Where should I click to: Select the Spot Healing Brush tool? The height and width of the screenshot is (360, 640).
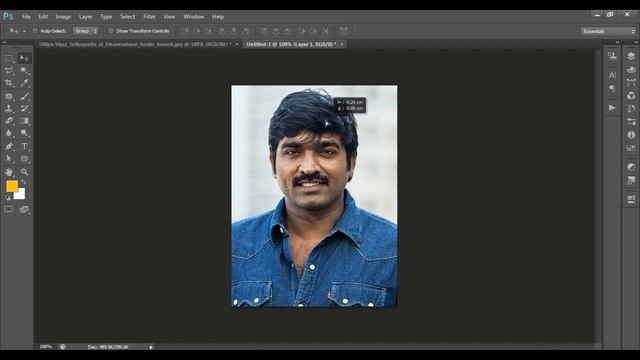(9, 96)
